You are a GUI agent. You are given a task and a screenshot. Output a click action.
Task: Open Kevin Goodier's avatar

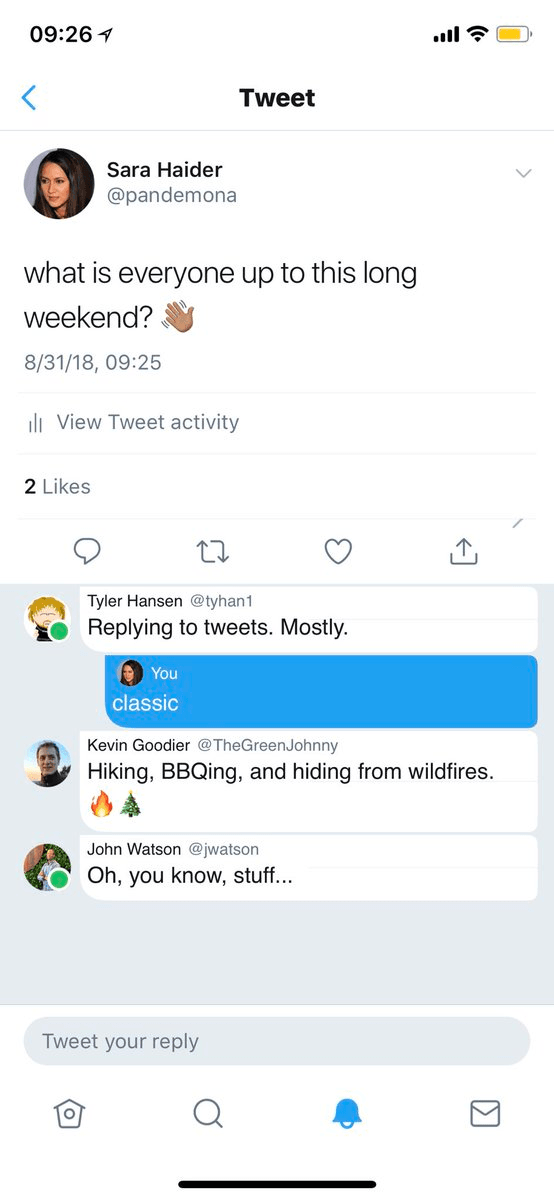[47, 763]
